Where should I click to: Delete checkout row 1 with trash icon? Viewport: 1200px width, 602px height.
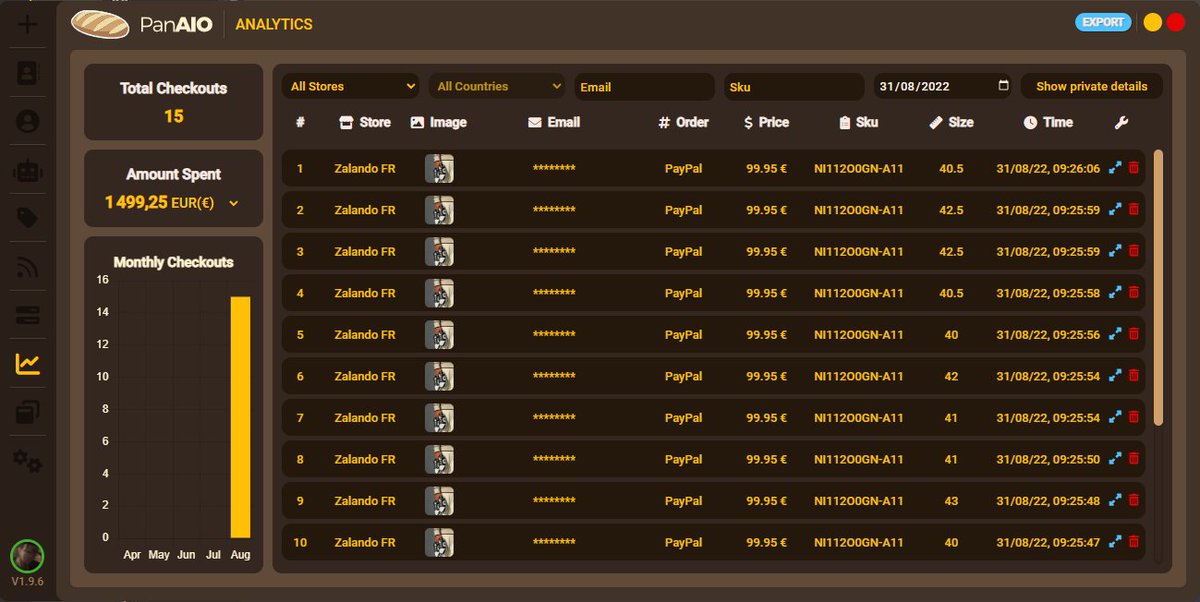coord(1133,168)
